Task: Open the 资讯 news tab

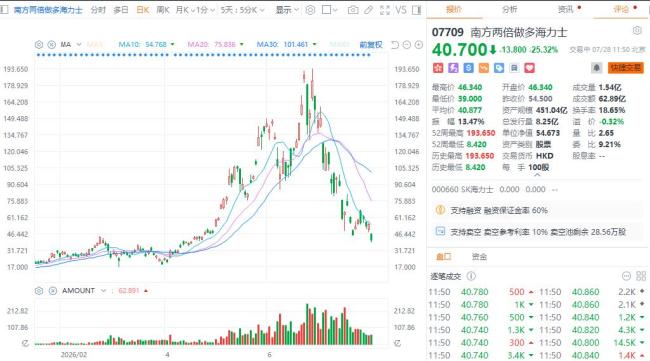Action: coord(565,9)
